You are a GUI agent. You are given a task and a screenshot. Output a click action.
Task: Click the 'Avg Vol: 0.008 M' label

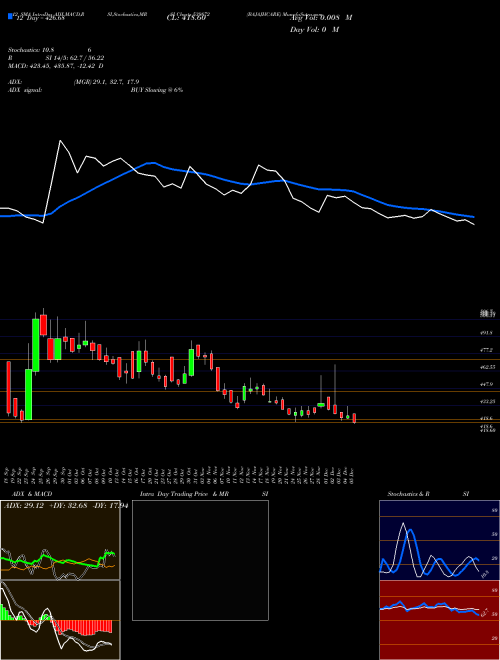tap(321, 18)
